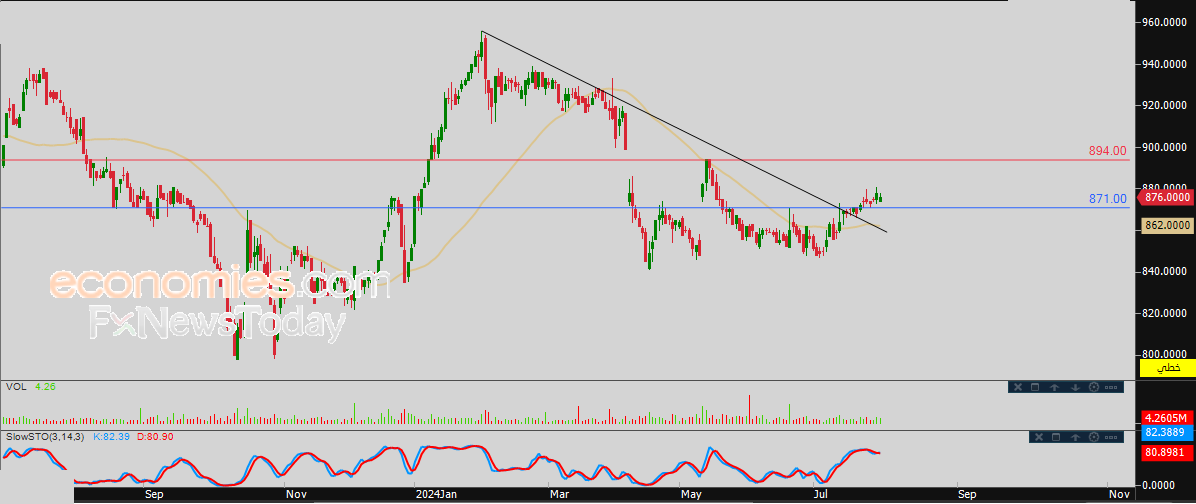Open SlowSTO indicator settings gear
Viewport: 1196px width, 504px height.
click(x=1093, y=437)
